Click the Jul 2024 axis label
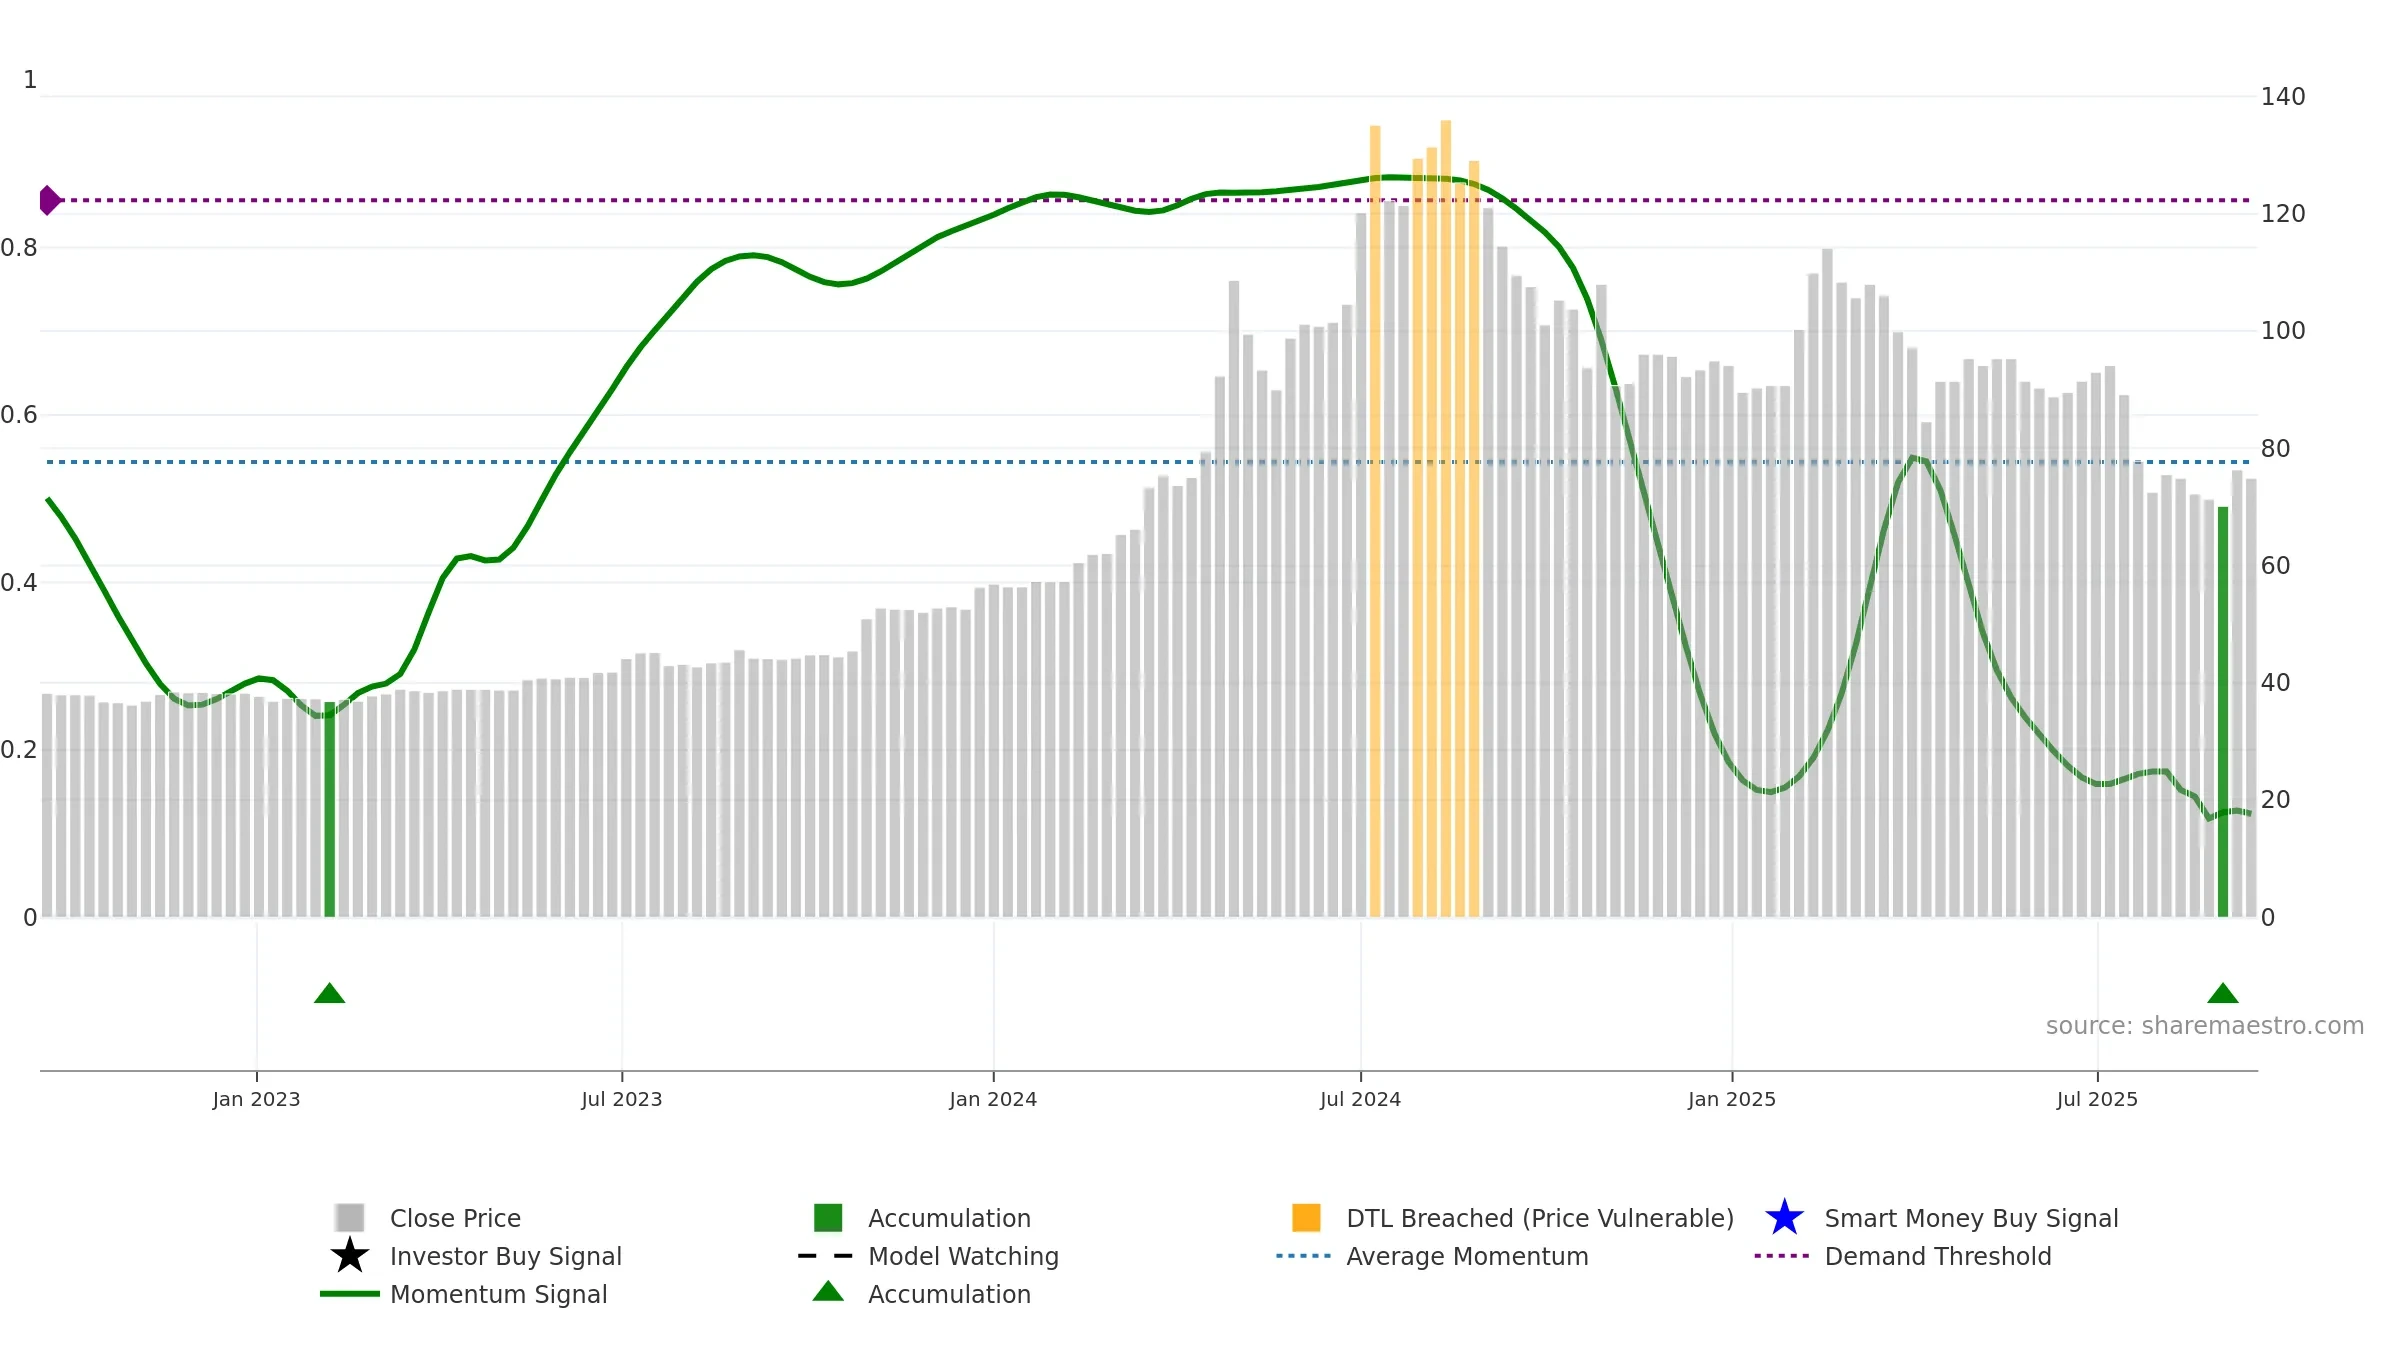Image resolution: width=2400 pixels, height=1350 pixels. 1360,1099
